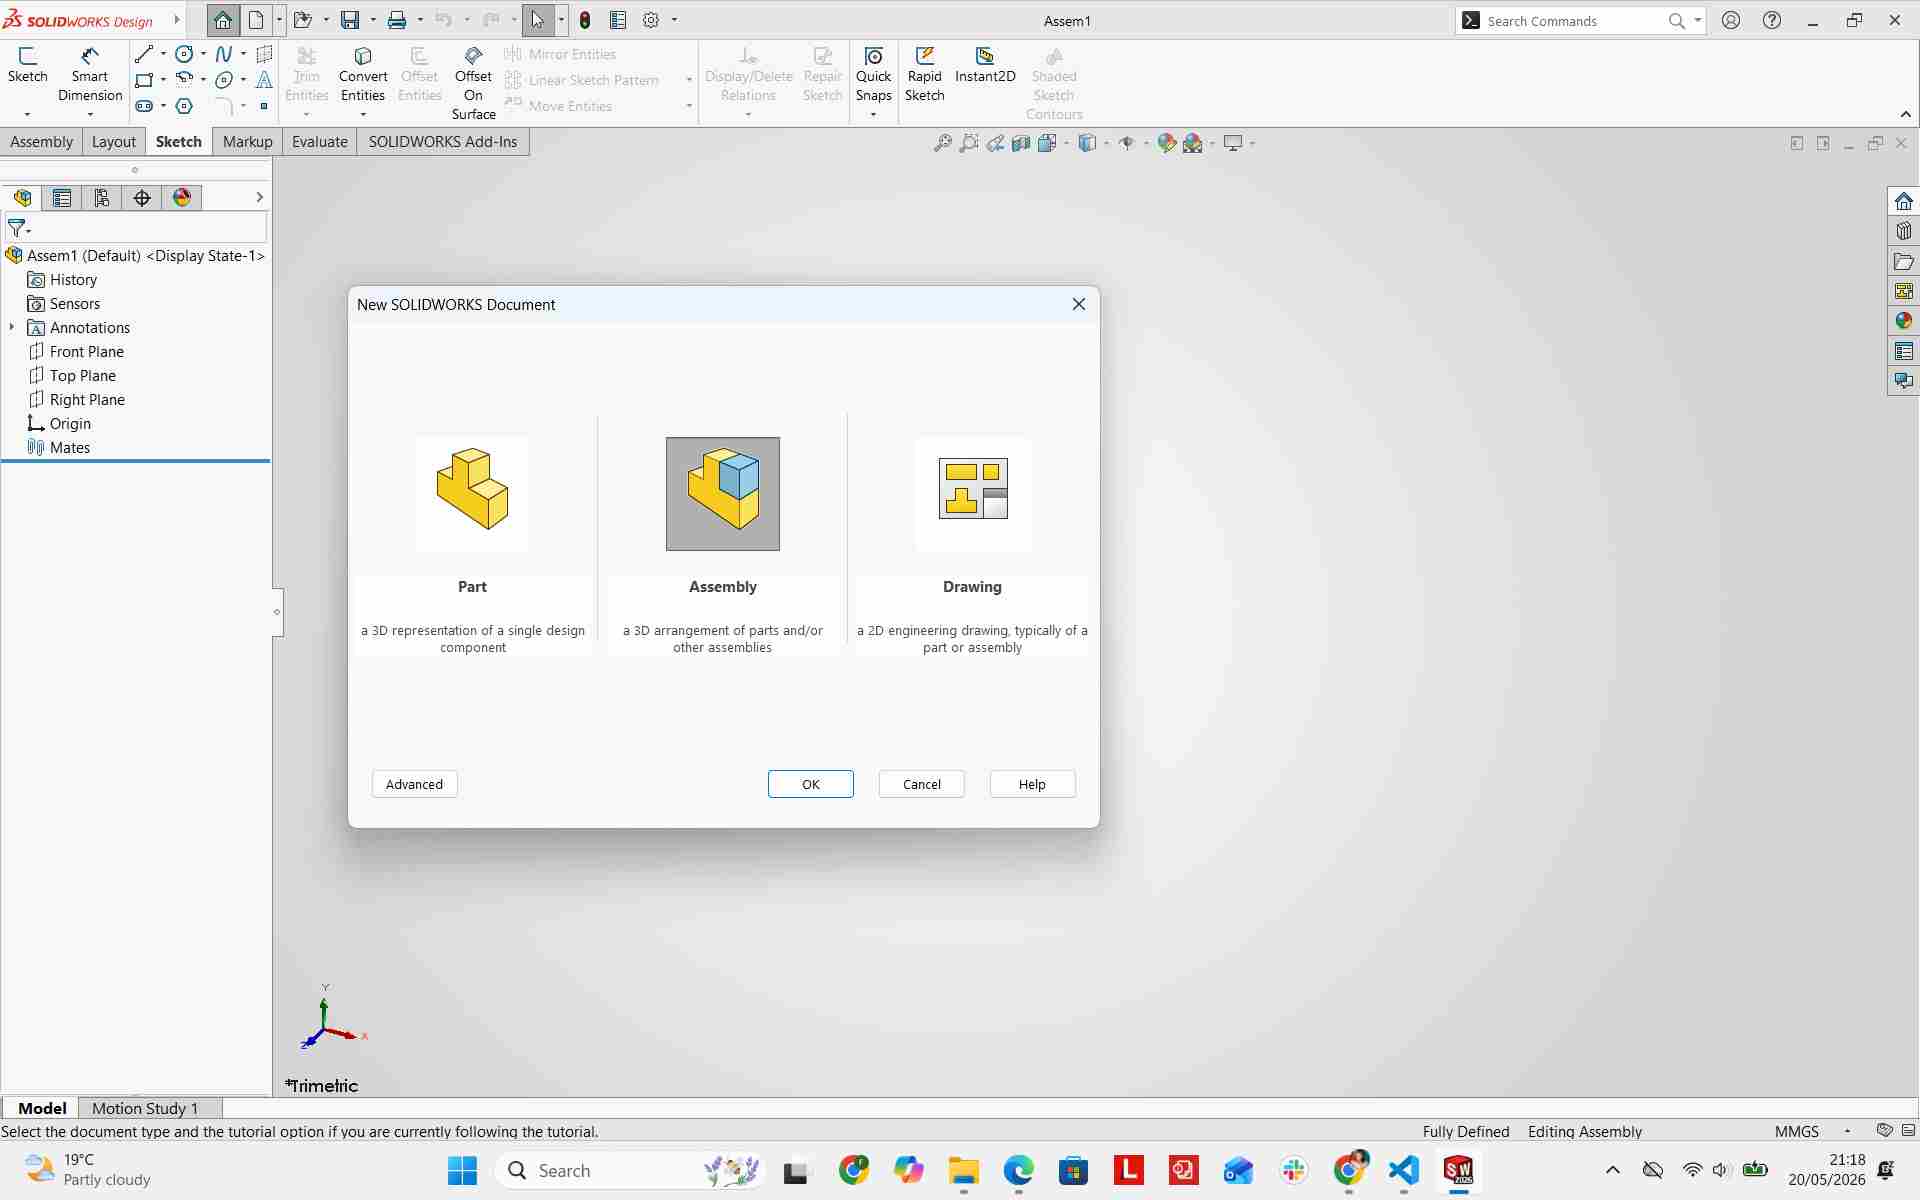1920x1200 pixels.
Task: Switch to the Assembly ribbon tab
Action: pyautogui.click(x=42, y=142)
